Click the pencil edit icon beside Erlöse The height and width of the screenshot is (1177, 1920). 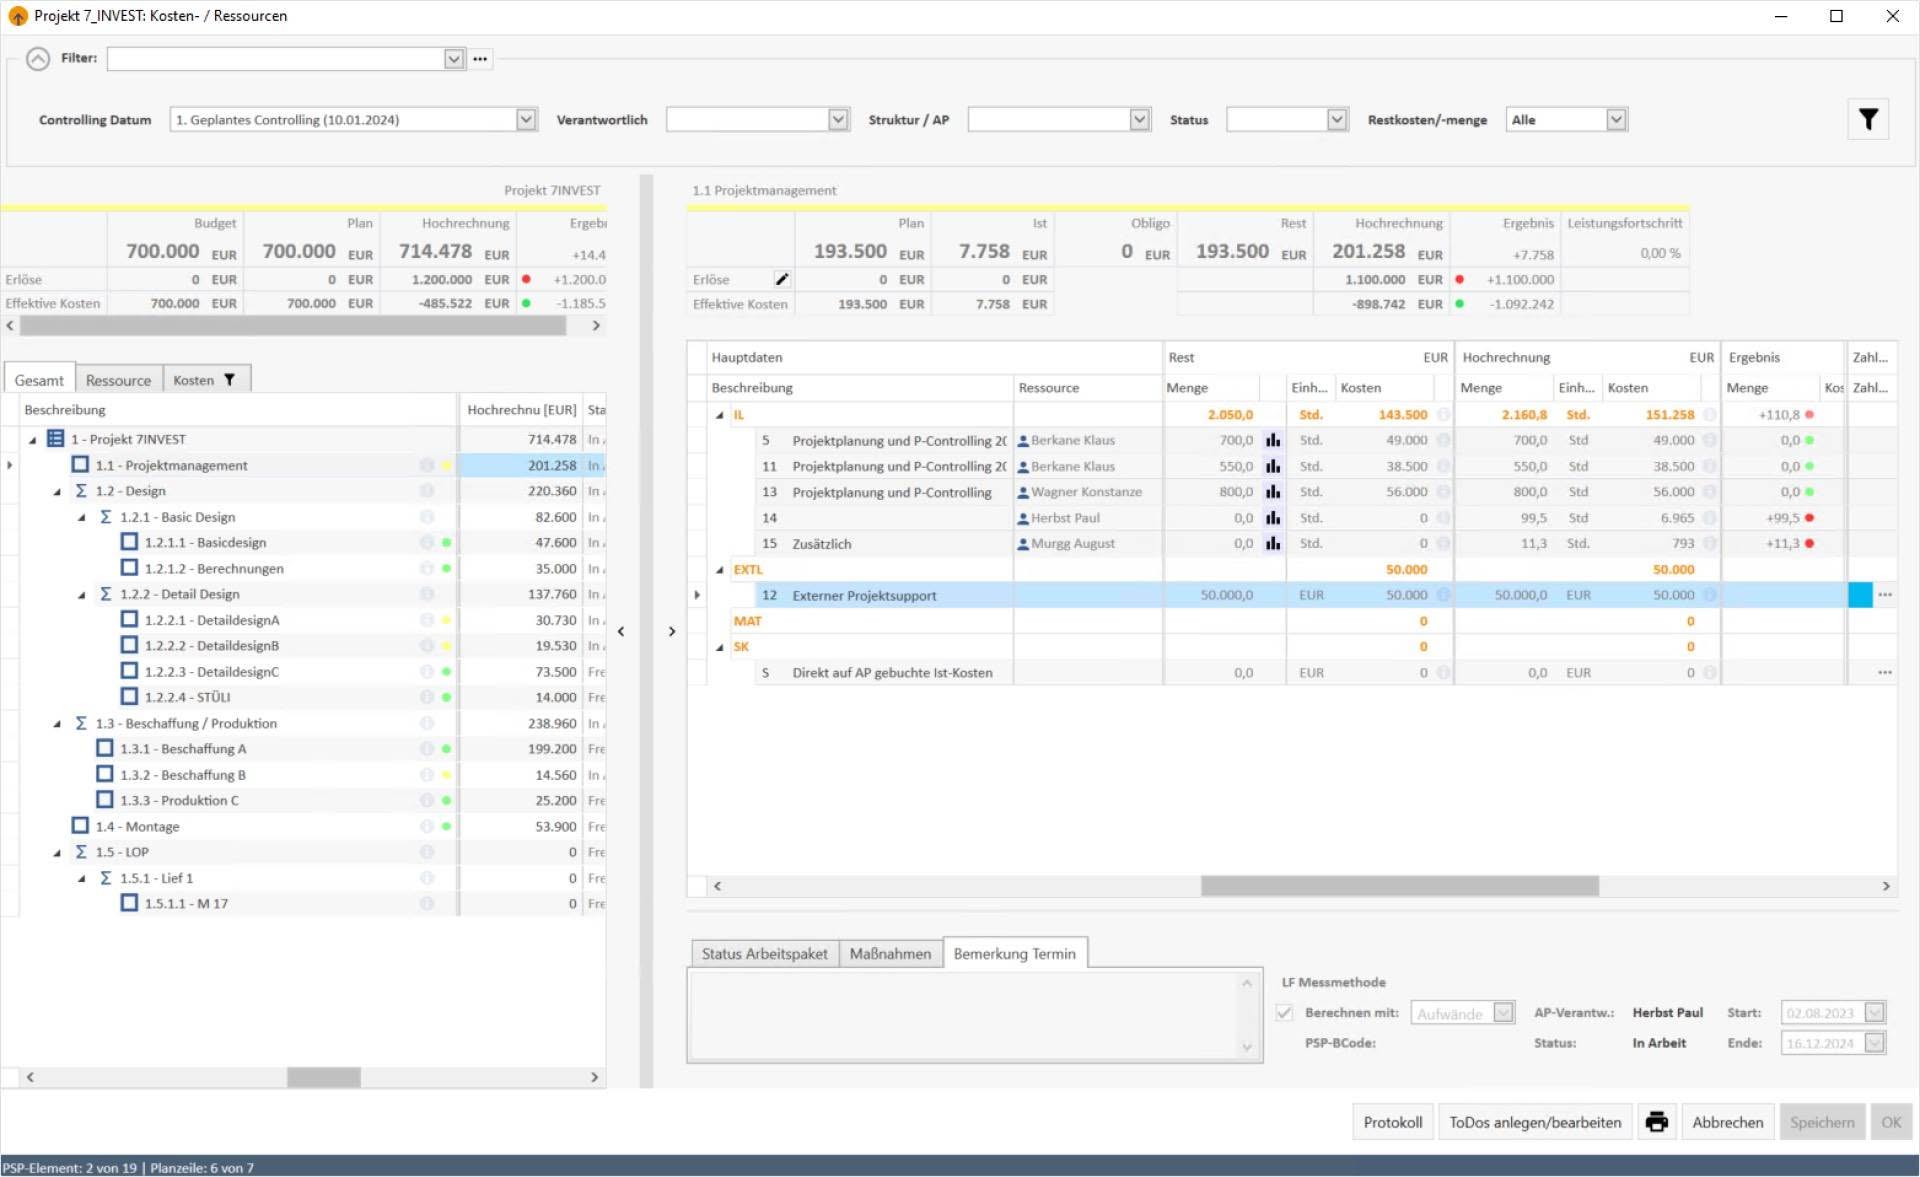782,279
